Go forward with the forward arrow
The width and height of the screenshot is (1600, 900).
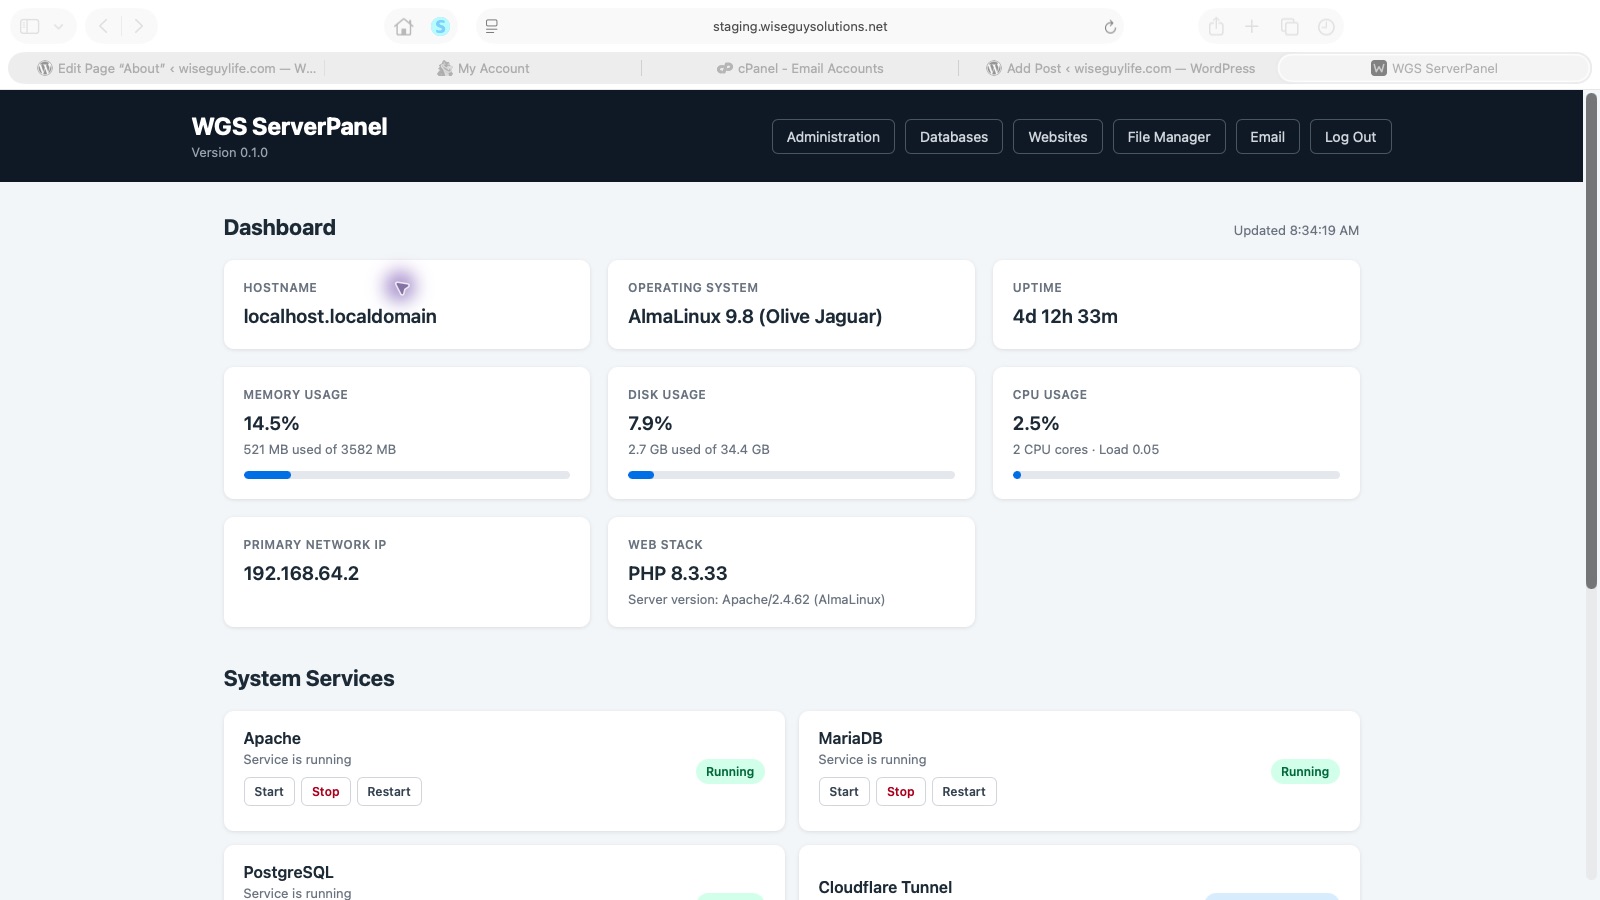139,26
